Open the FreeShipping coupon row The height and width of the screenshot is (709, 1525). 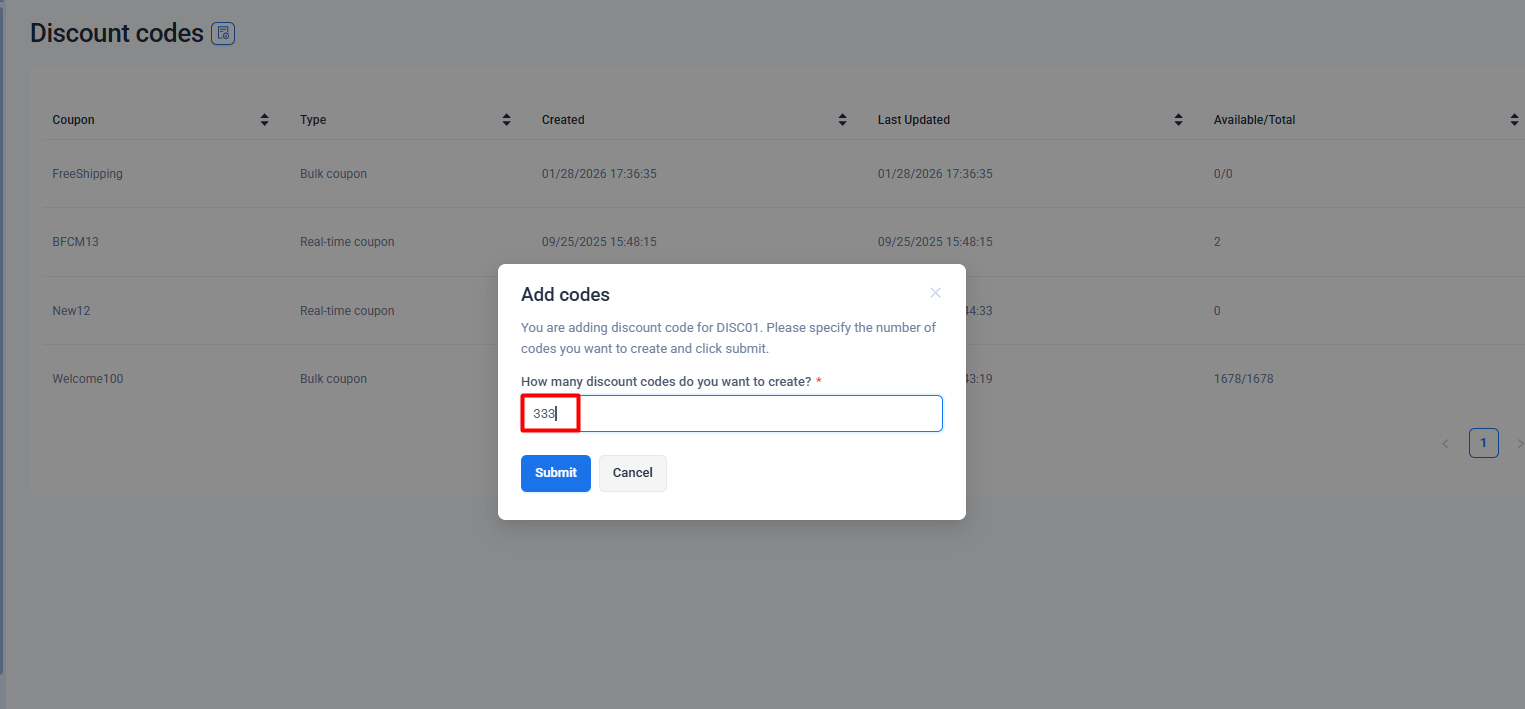[x=88, y=174]
